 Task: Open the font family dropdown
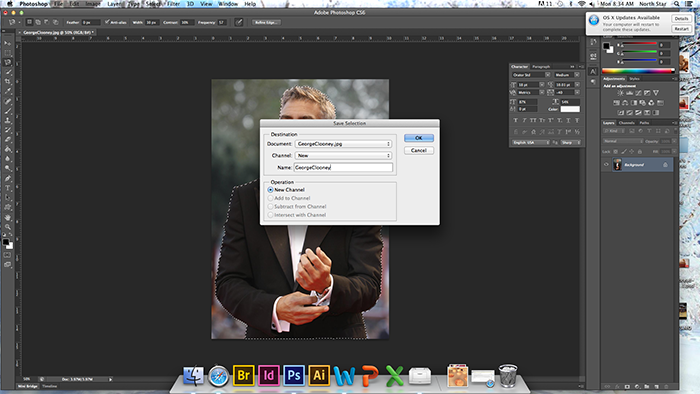click(531, 75)
